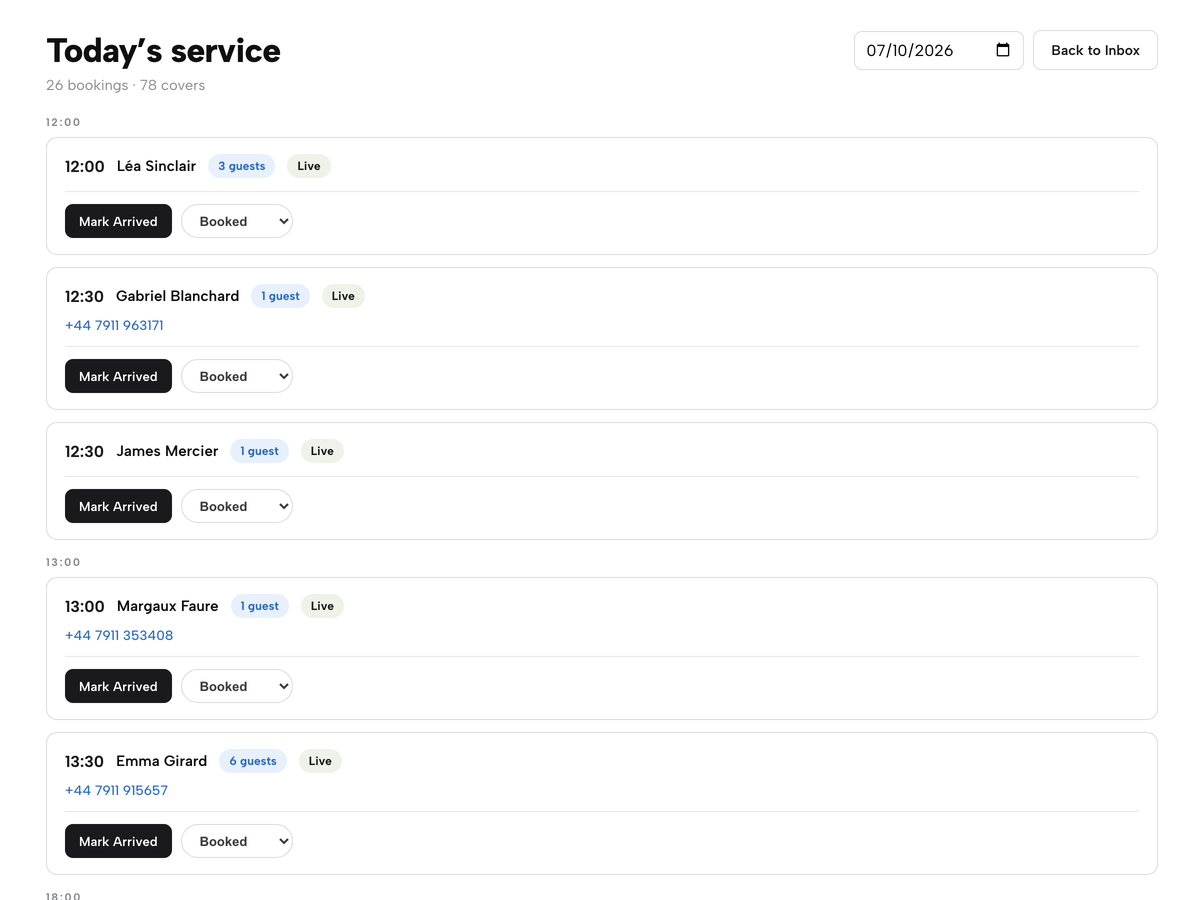
Task: Click the Live badge for Margaux Faure
Action: coord(322,606)
